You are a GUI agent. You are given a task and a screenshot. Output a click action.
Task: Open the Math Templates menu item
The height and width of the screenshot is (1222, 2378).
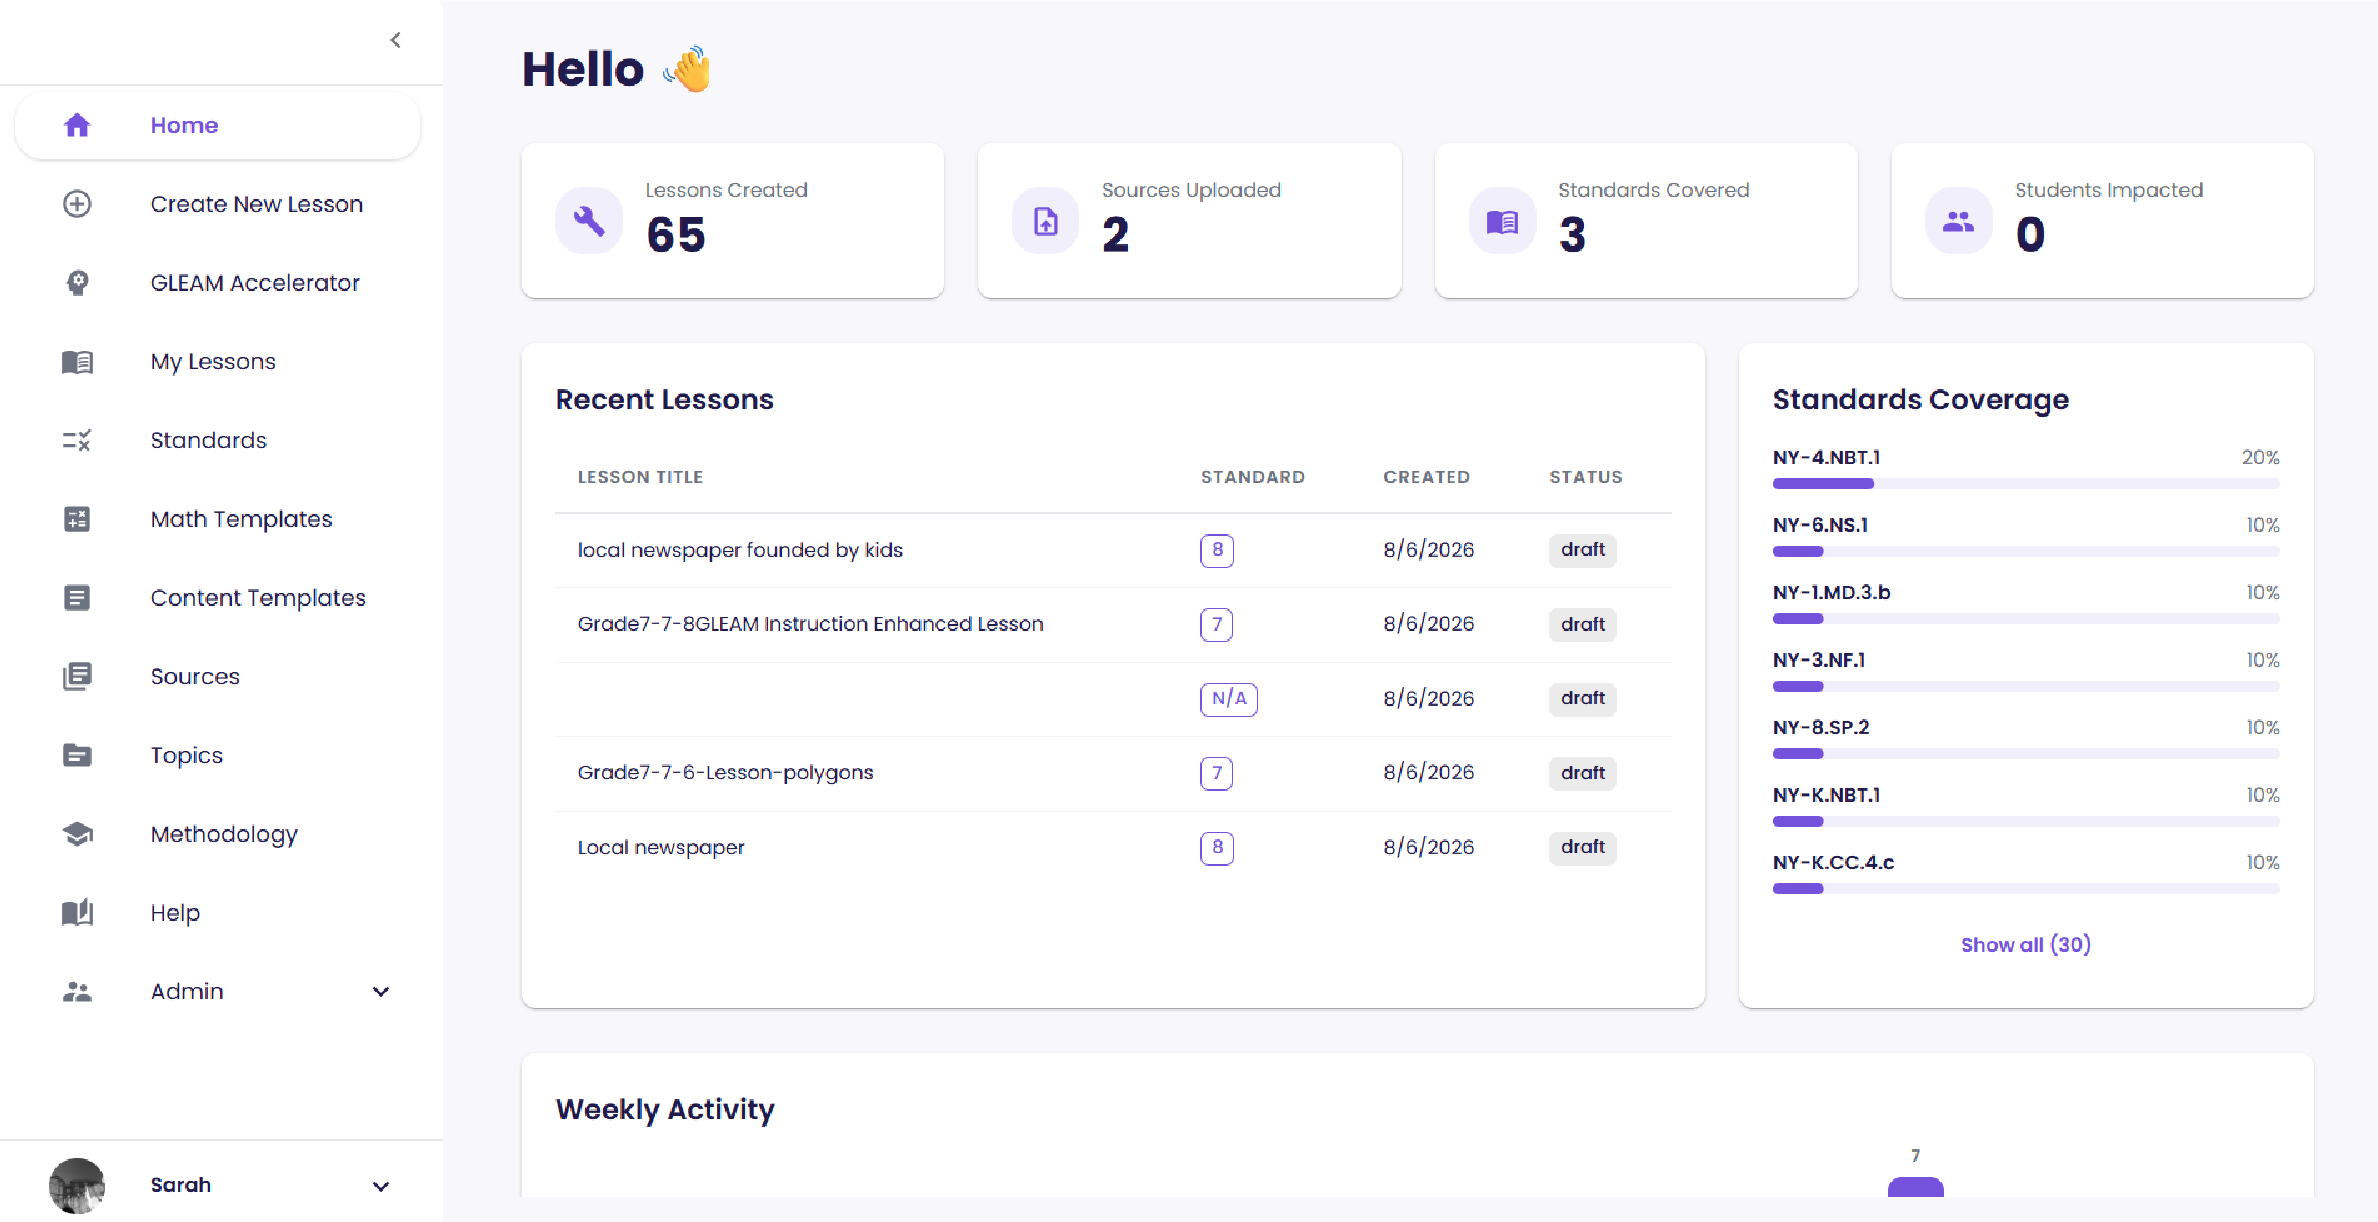(x=218, y=519)
